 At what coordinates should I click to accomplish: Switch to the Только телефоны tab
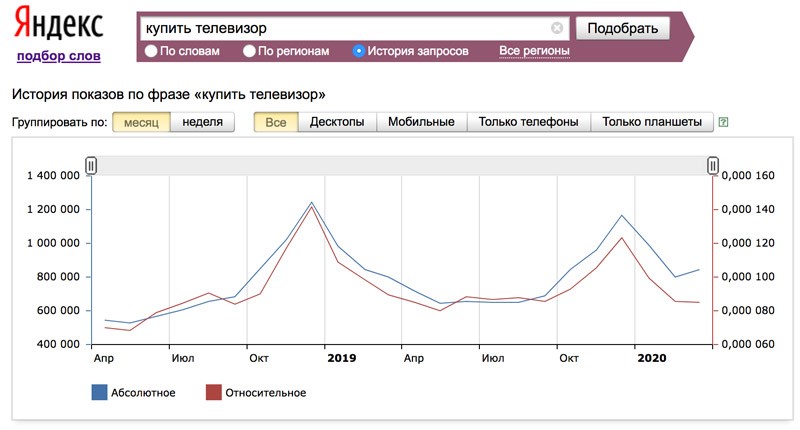point(529,122)
